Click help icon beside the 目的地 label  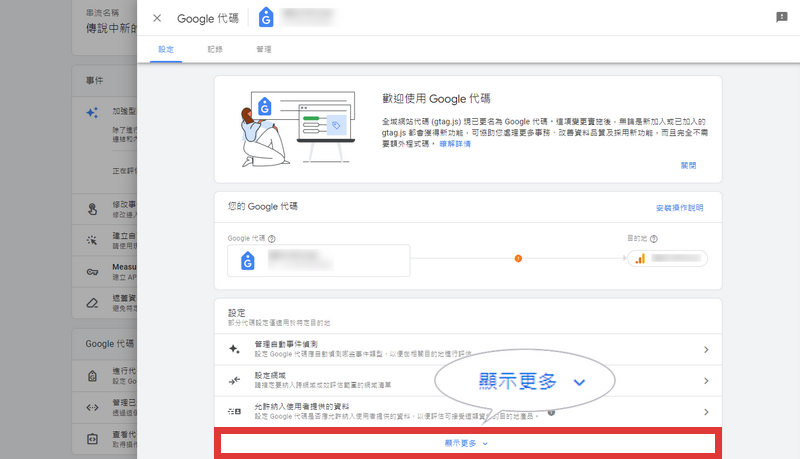pyautogui.click(x=654, y=239)
